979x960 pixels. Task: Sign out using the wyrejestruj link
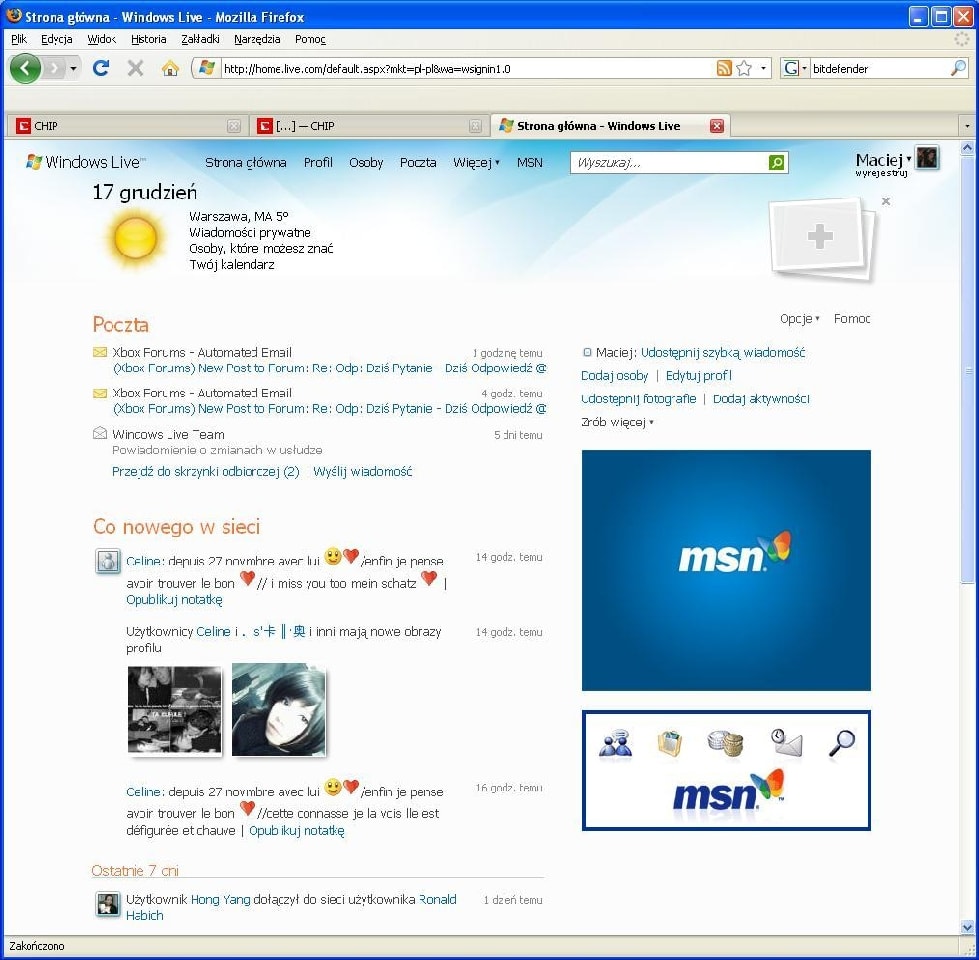click(x=881, y=173)
